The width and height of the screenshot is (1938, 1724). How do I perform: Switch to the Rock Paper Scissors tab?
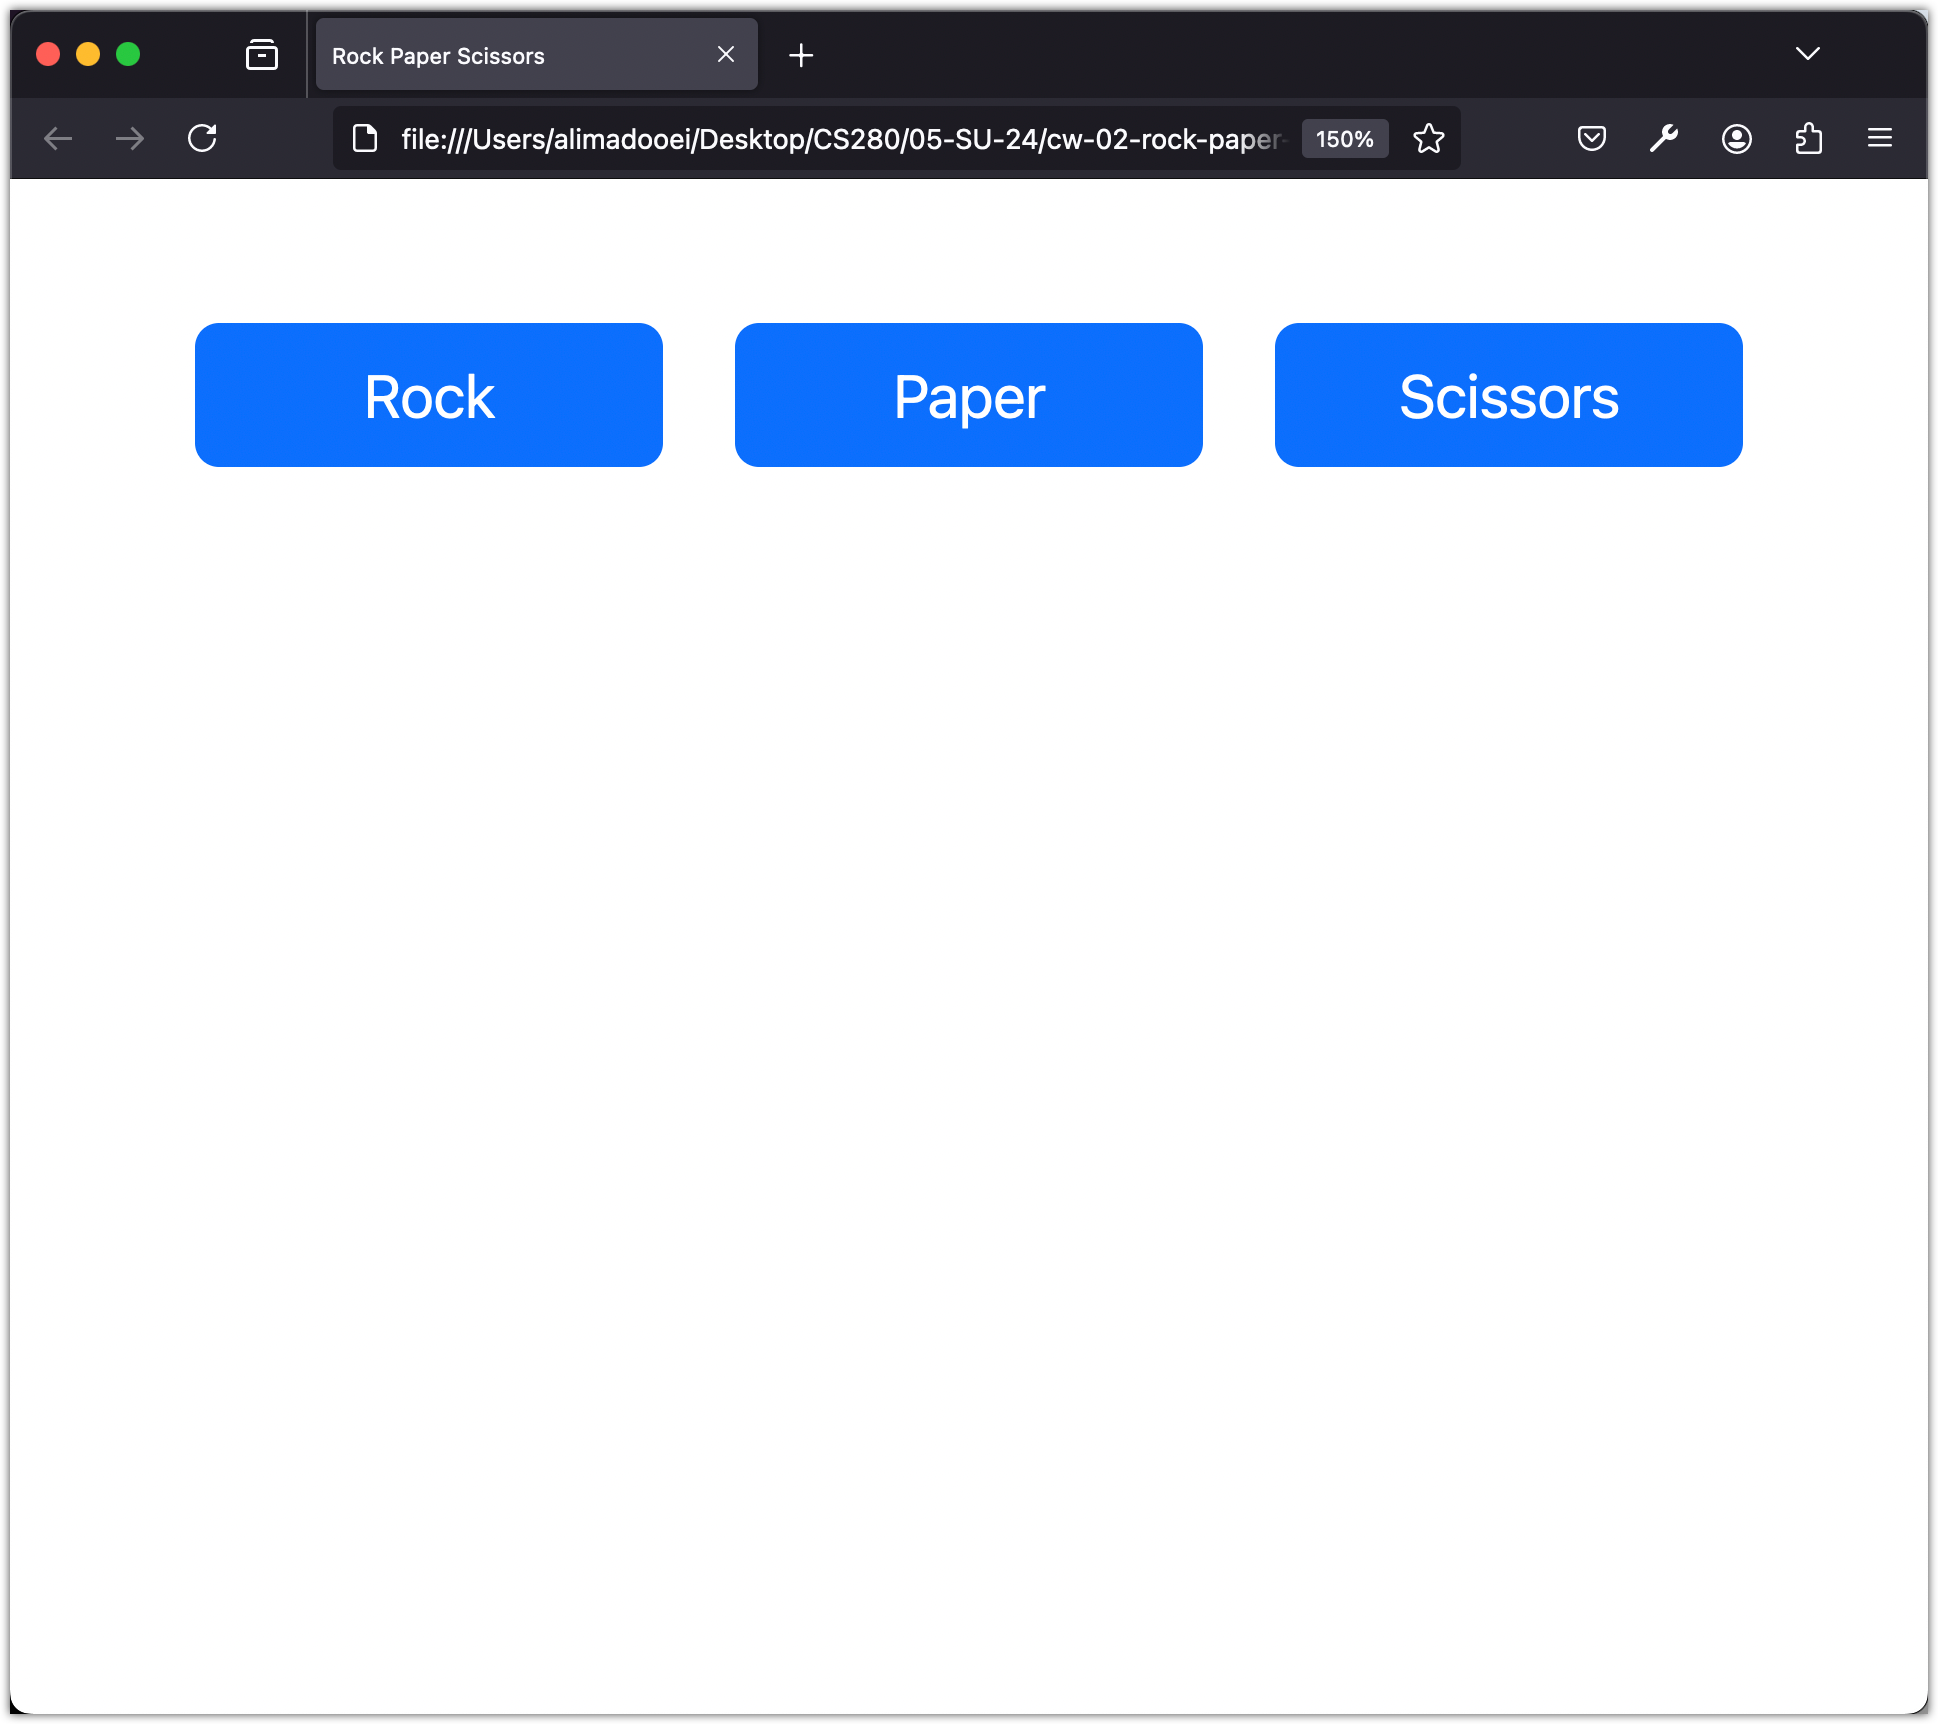pyautogui.click(x=537, y=55)
